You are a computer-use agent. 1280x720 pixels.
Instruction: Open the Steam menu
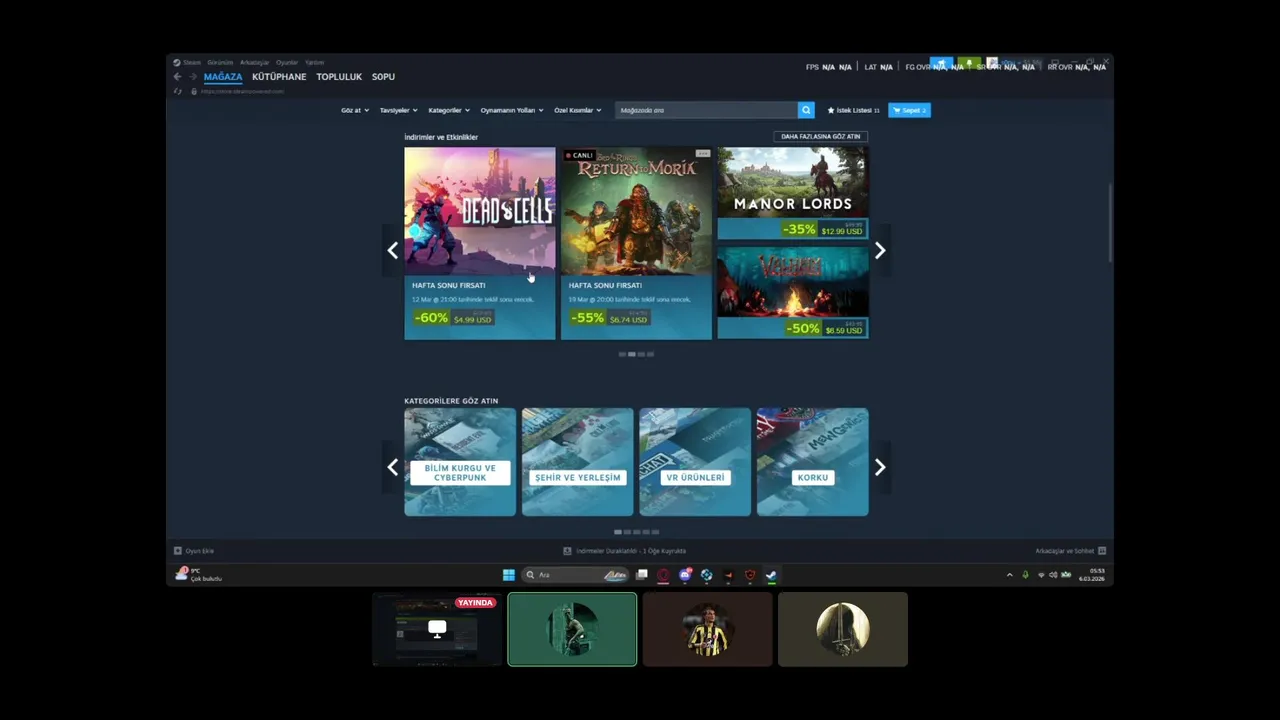point(186,62)
